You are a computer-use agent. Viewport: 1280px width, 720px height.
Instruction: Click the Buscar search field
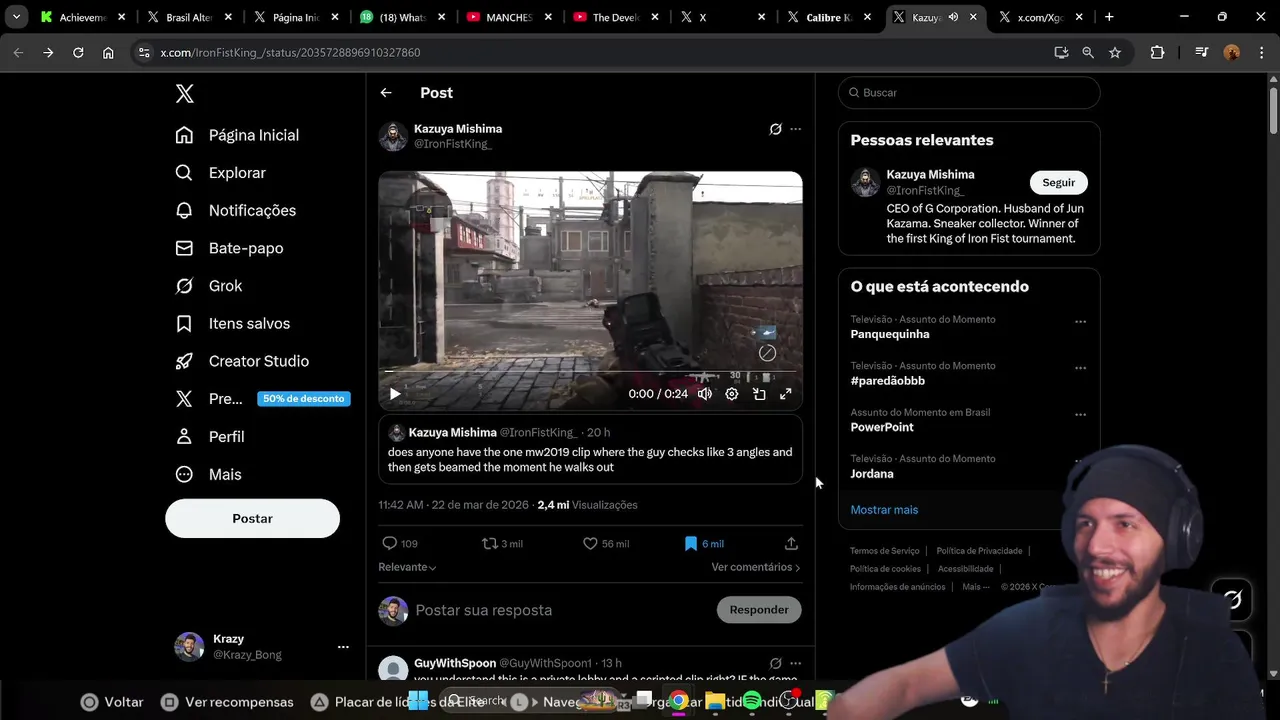(x=969, y=92)
